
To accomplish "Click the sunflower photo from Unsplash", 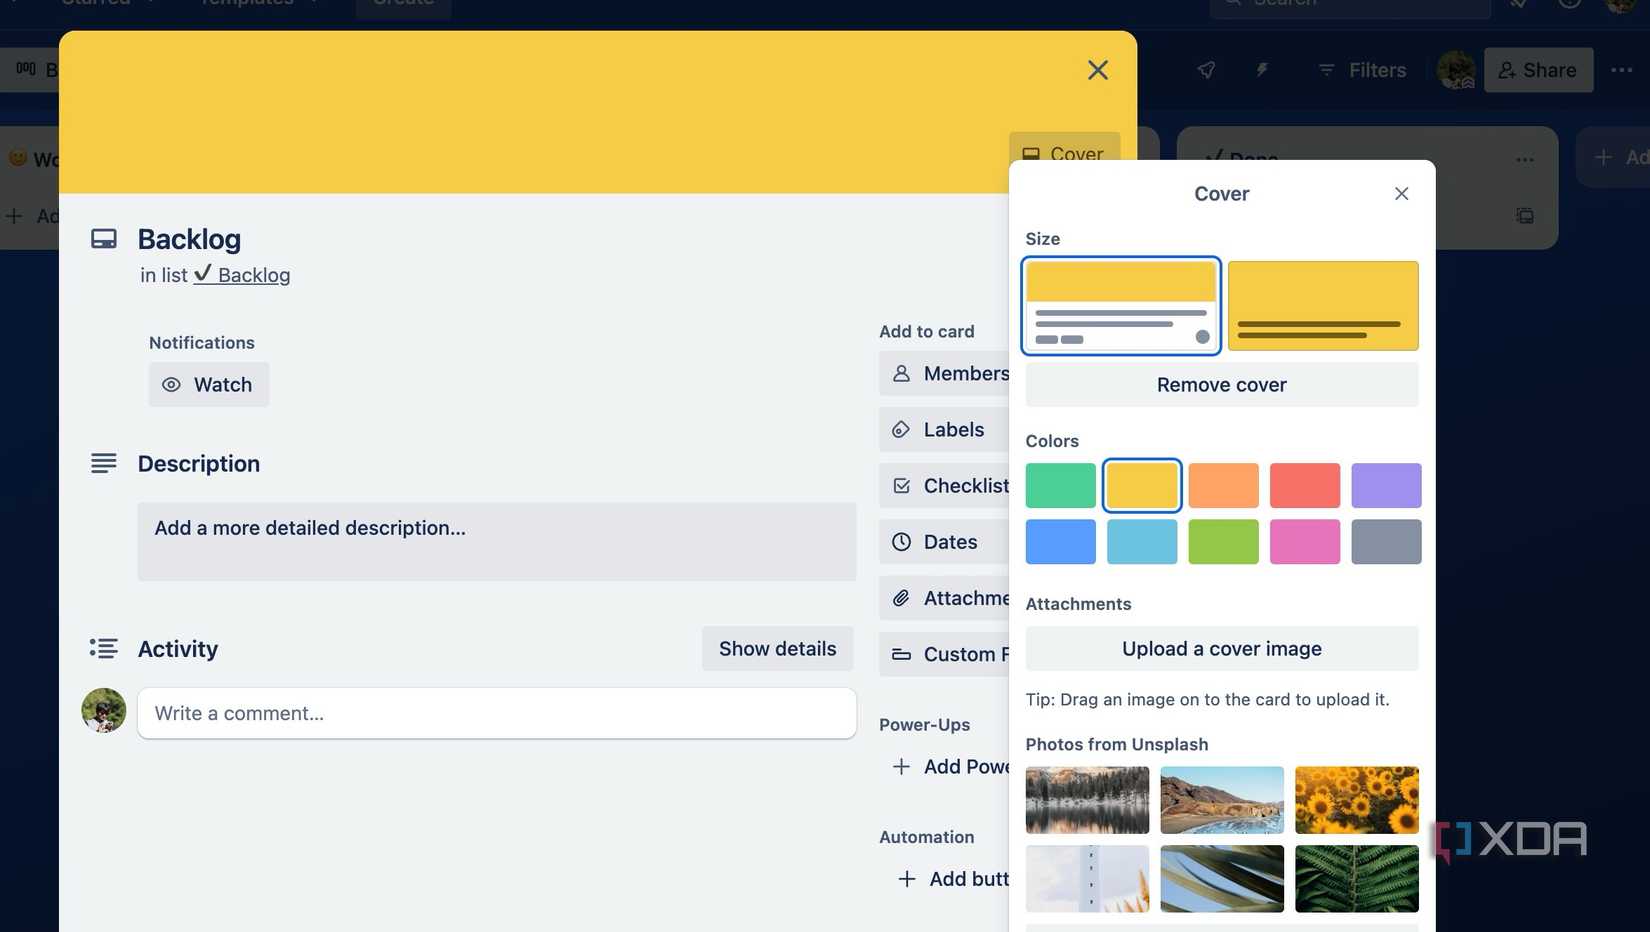I will (1356, 799).
